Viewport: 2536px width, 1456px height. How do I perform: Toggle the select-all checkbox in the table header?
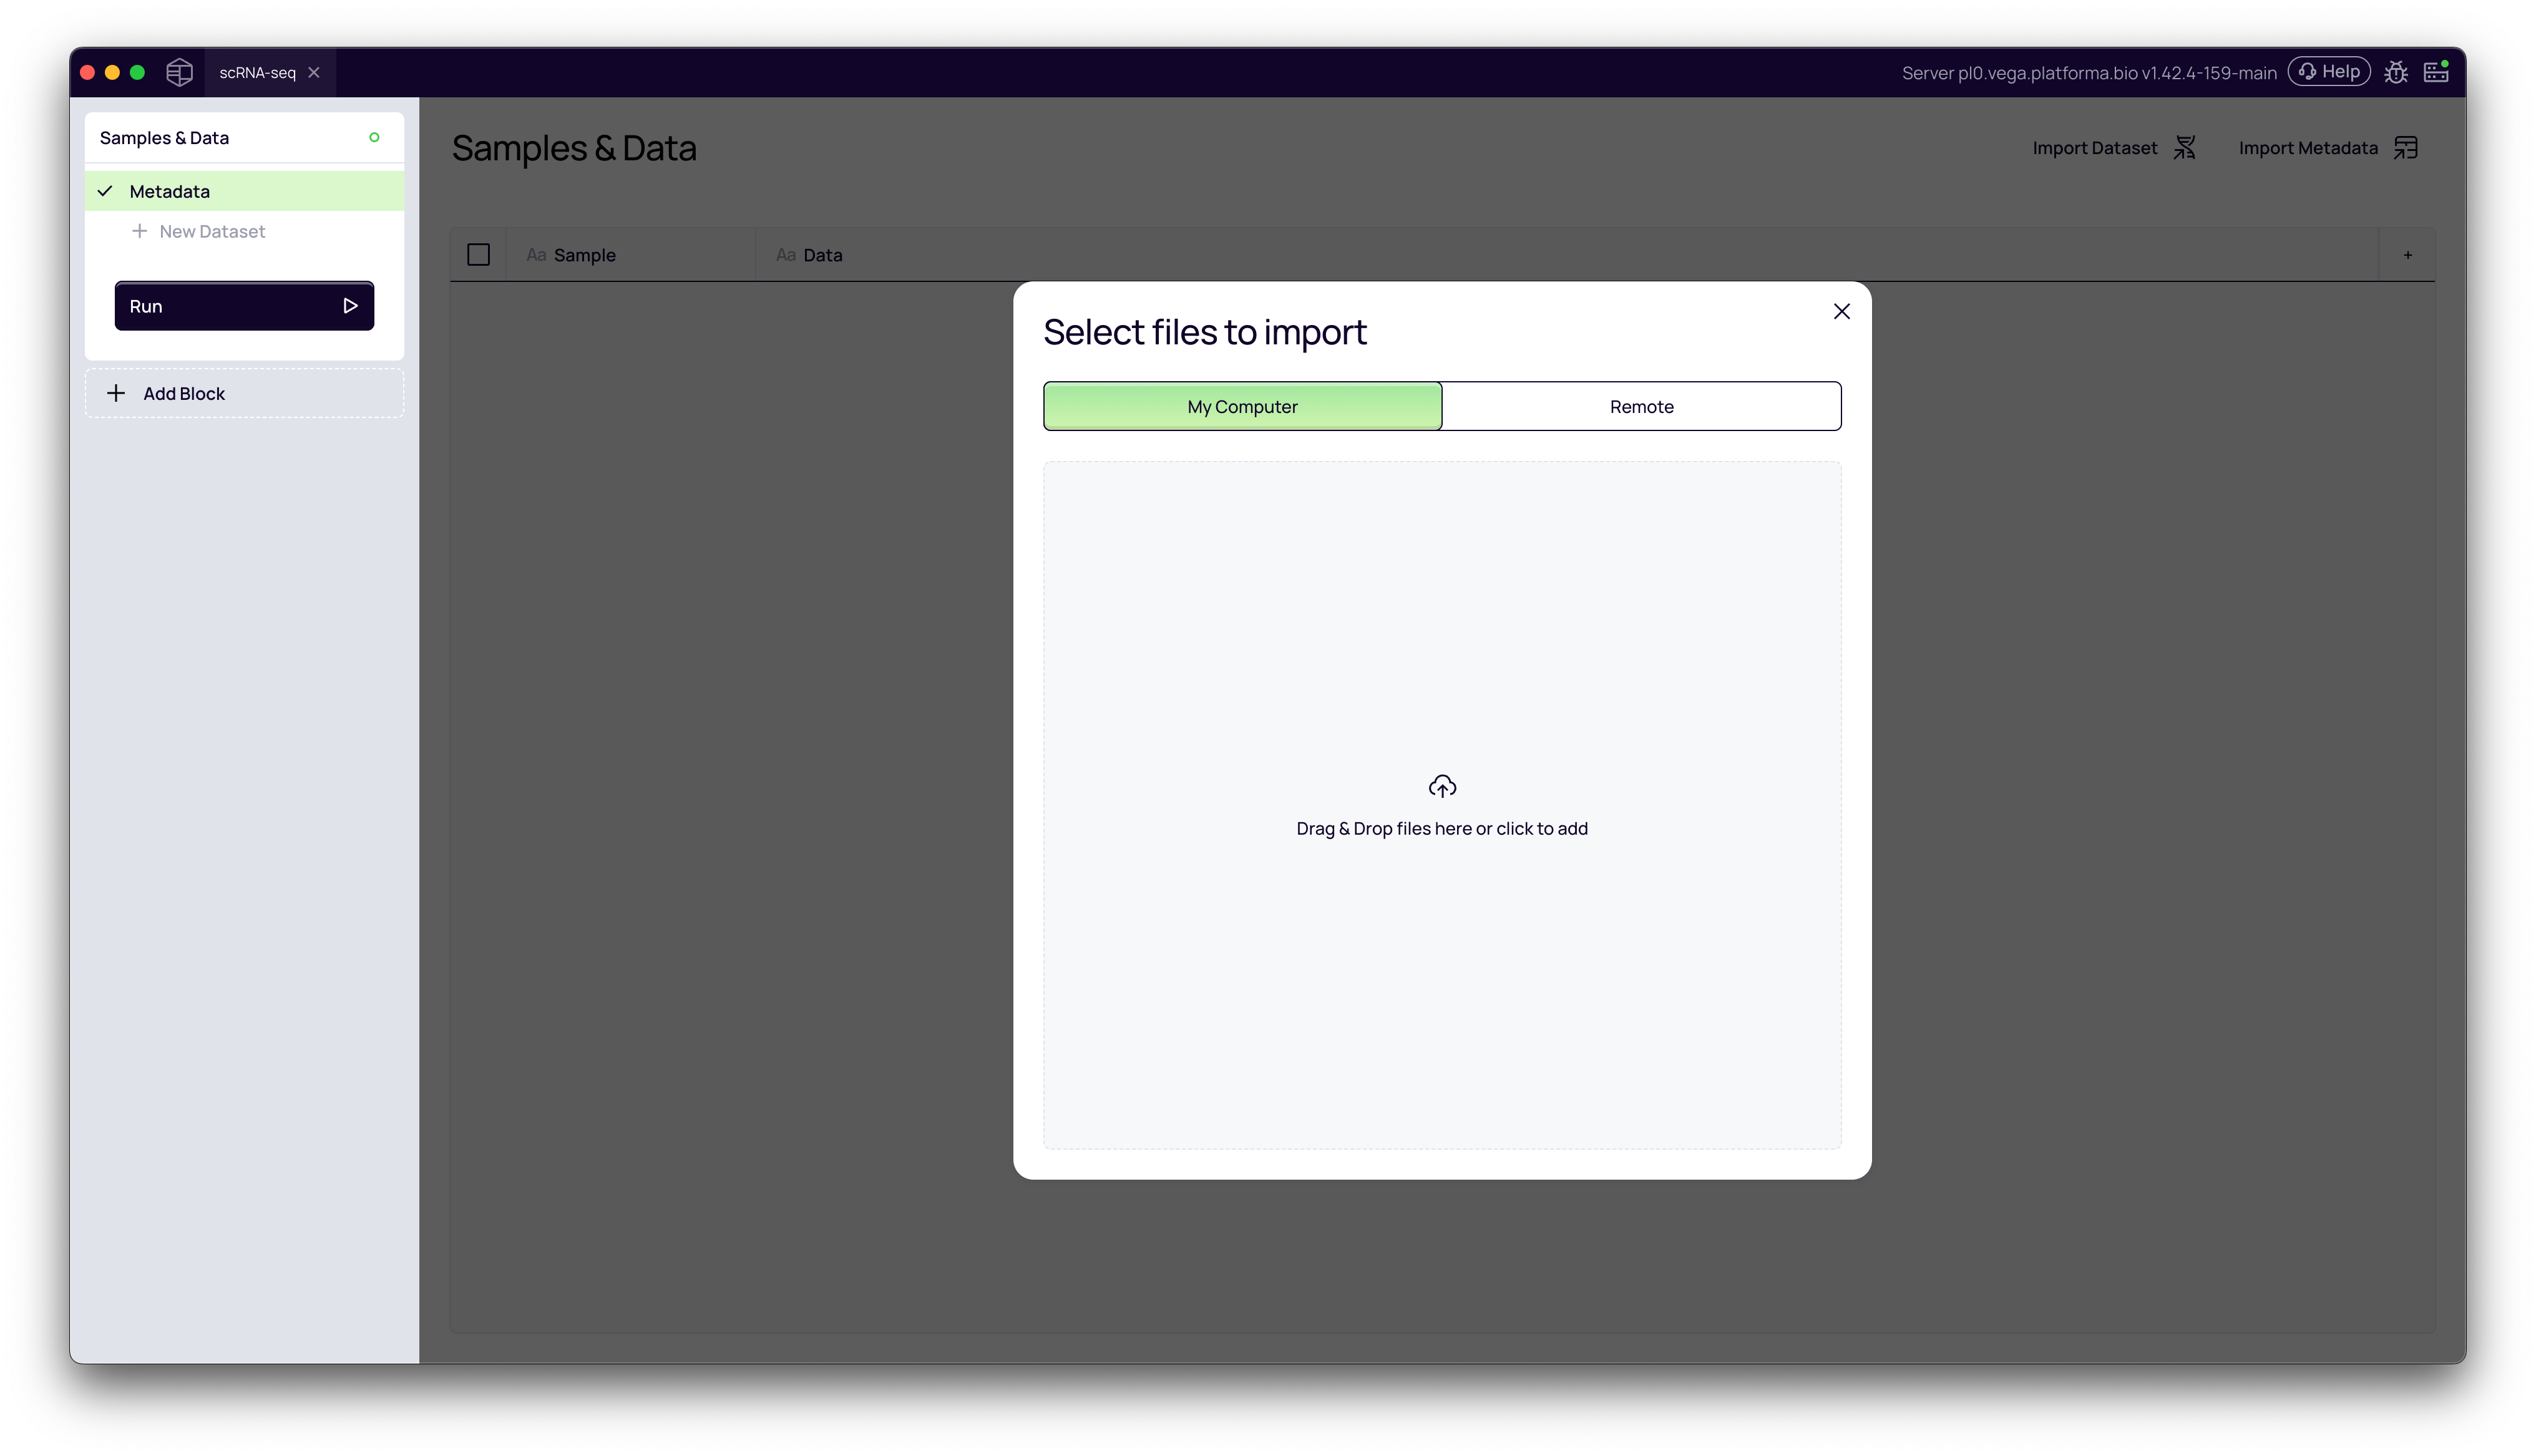tap(478, 254)
